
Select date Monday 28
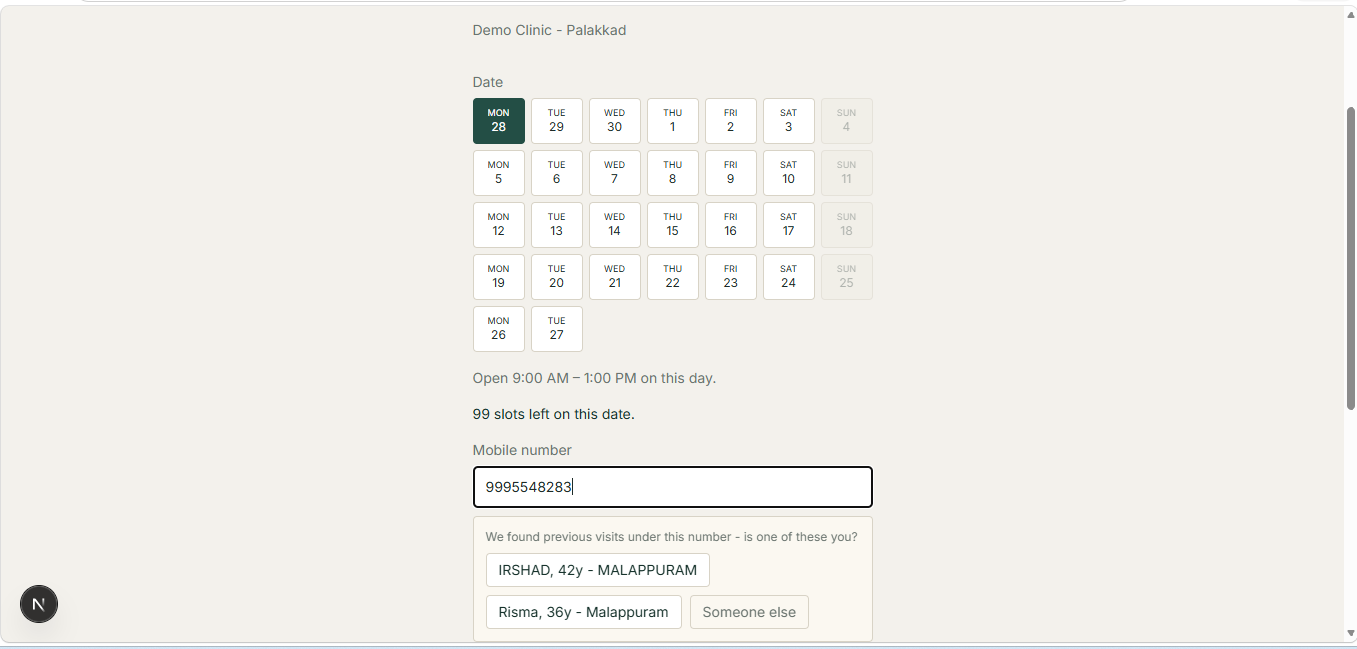[499, 121]
